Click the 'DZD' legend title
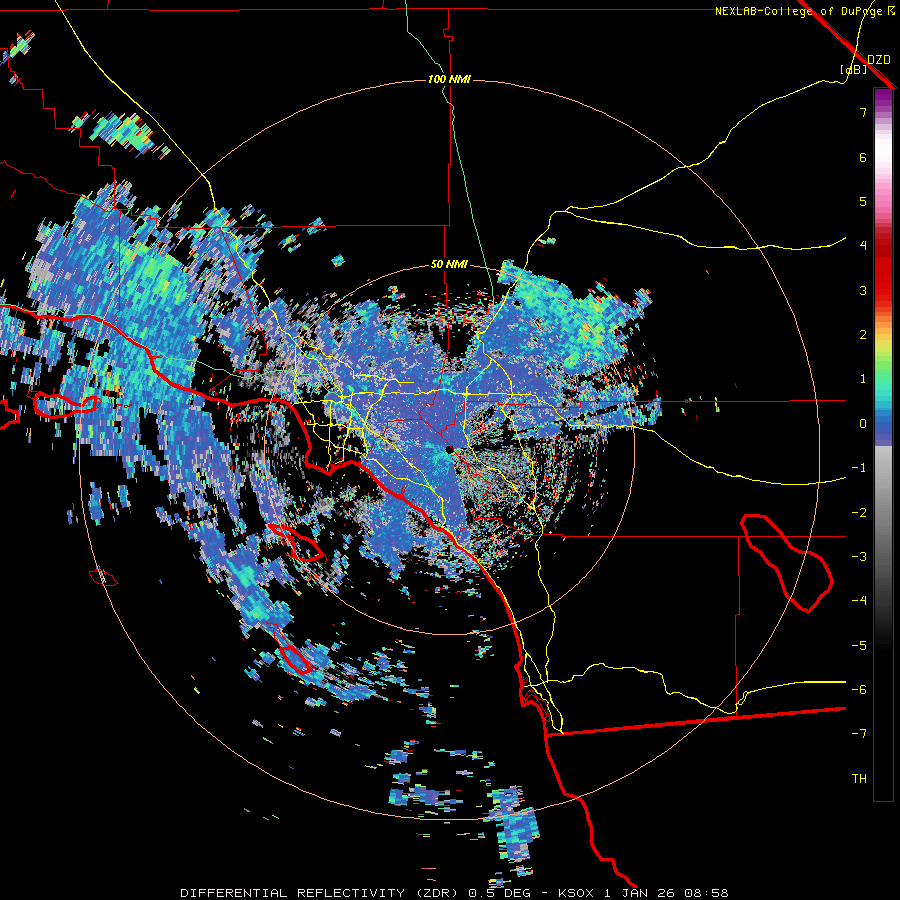Screen dimensions: 900x900 tap(878, 60)
